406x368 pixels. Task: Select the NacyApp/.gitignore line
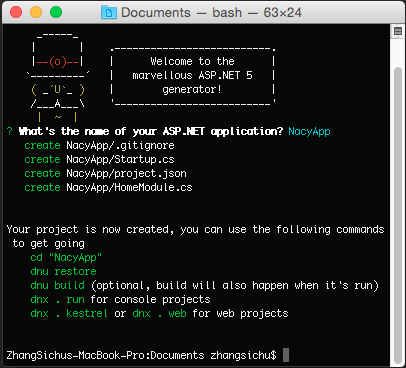pyautogui.click(x=99, y=145)
